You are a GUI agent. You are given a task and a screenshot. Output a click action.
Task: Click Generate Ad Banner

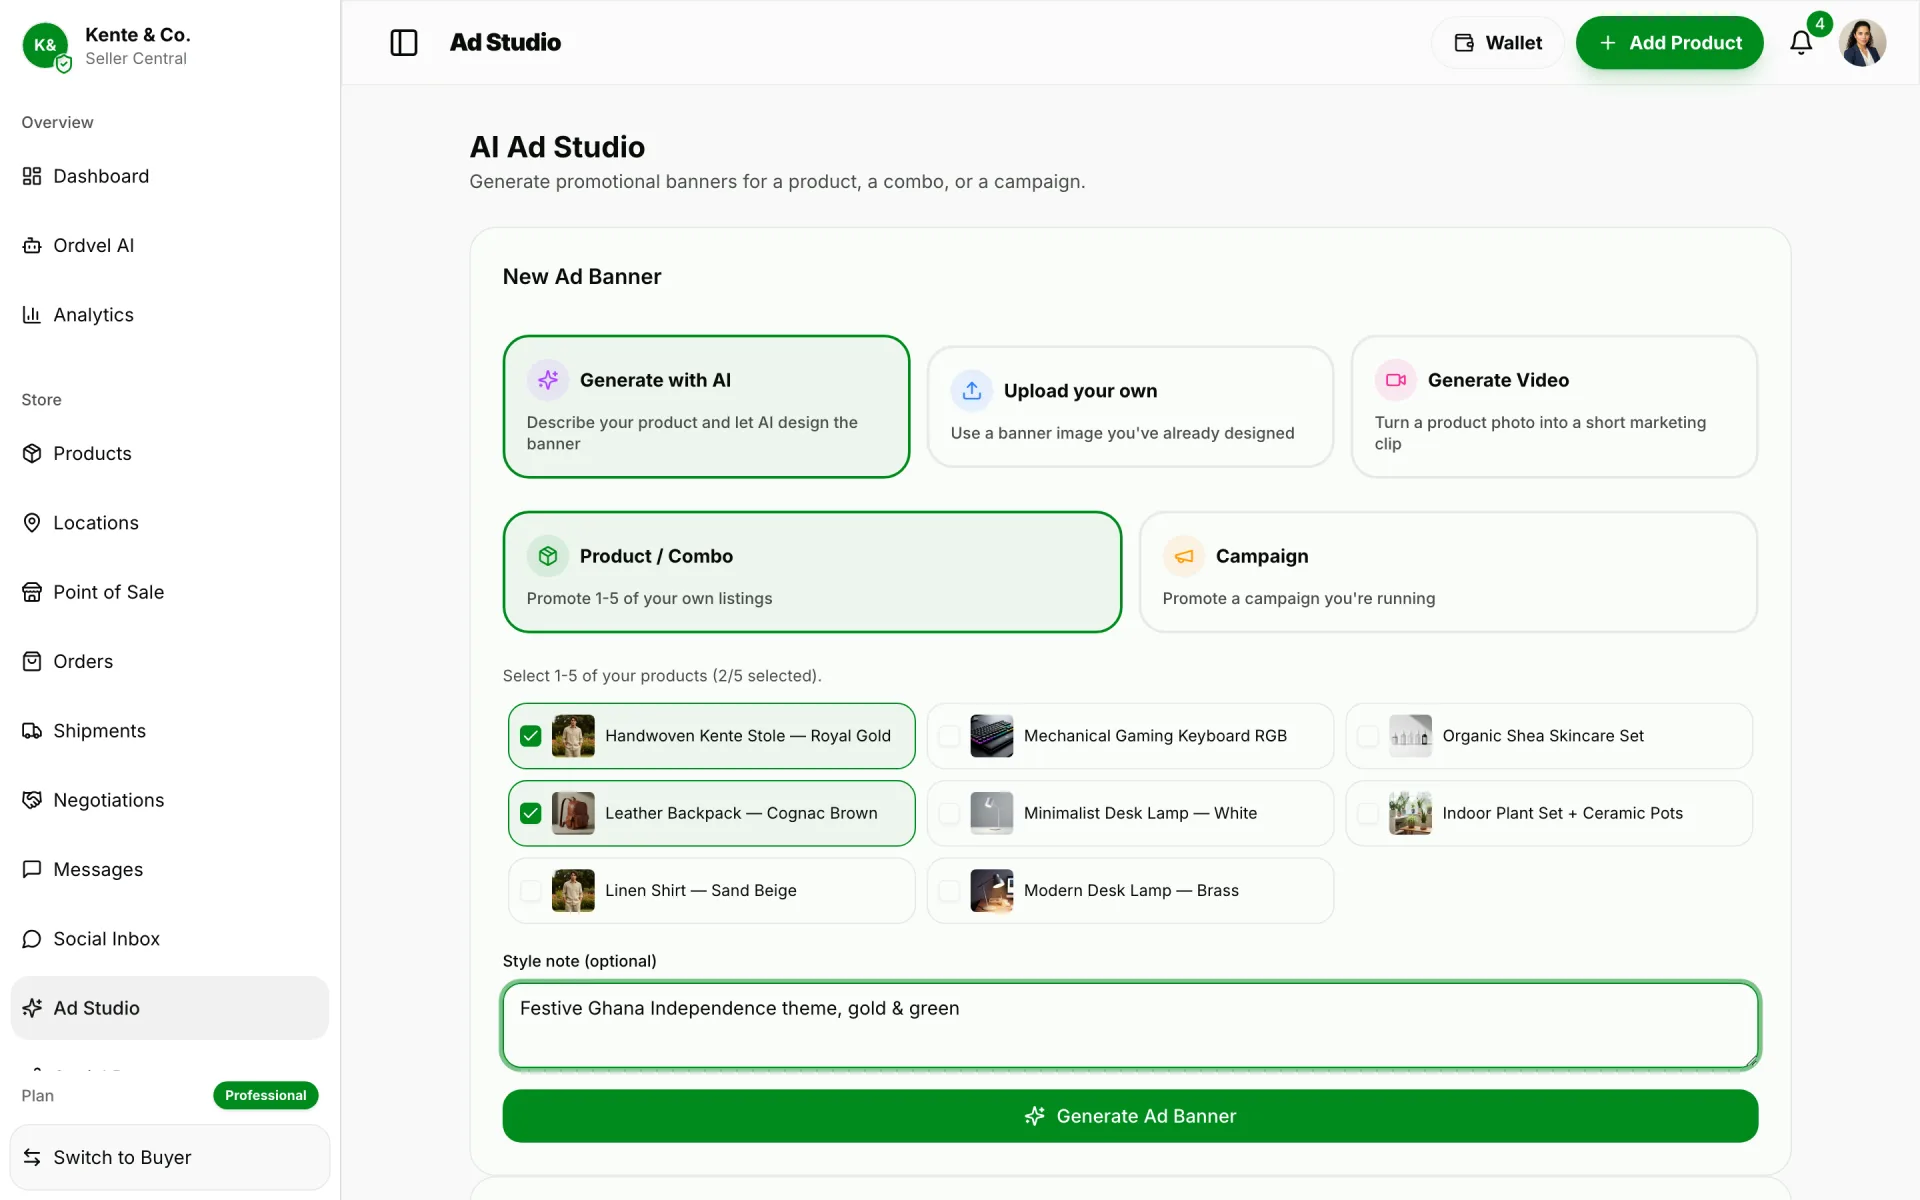(x=1130, y=1116)
